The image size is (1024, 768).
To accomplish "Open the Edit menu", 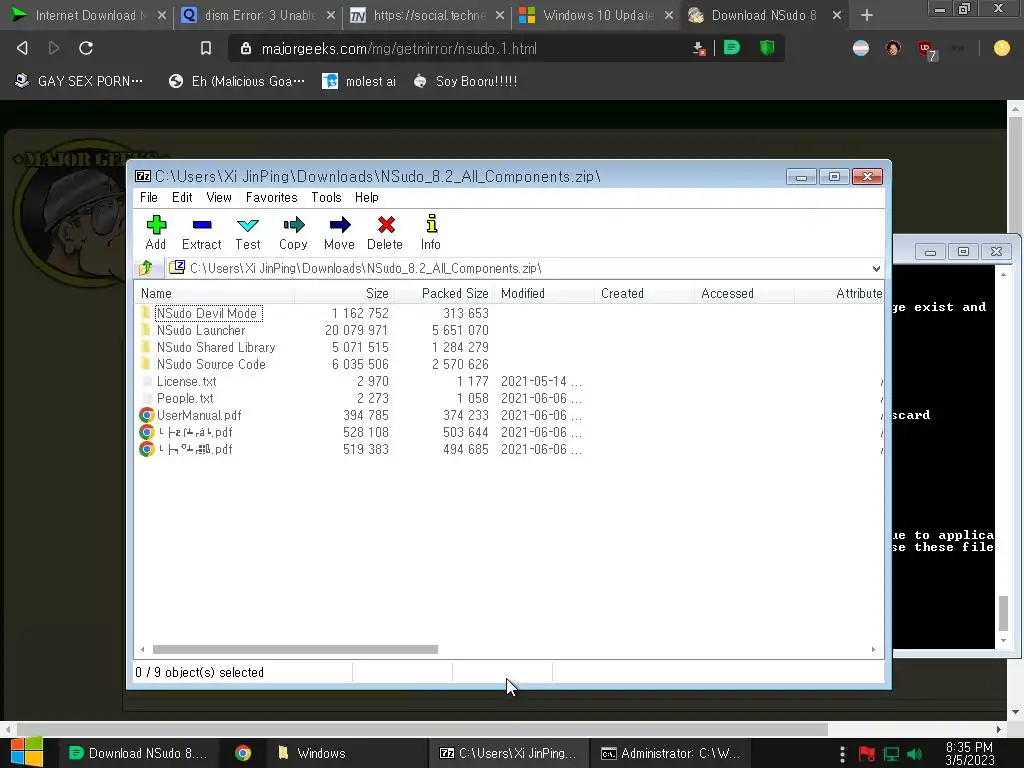I will click(x=182, y=197).
